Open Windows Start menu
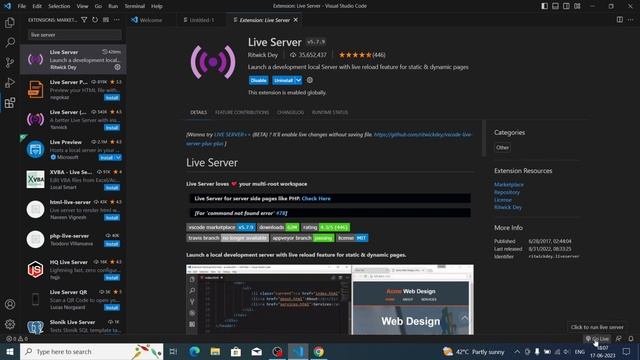Screen dimensions: 640x360 coord(10,351)
